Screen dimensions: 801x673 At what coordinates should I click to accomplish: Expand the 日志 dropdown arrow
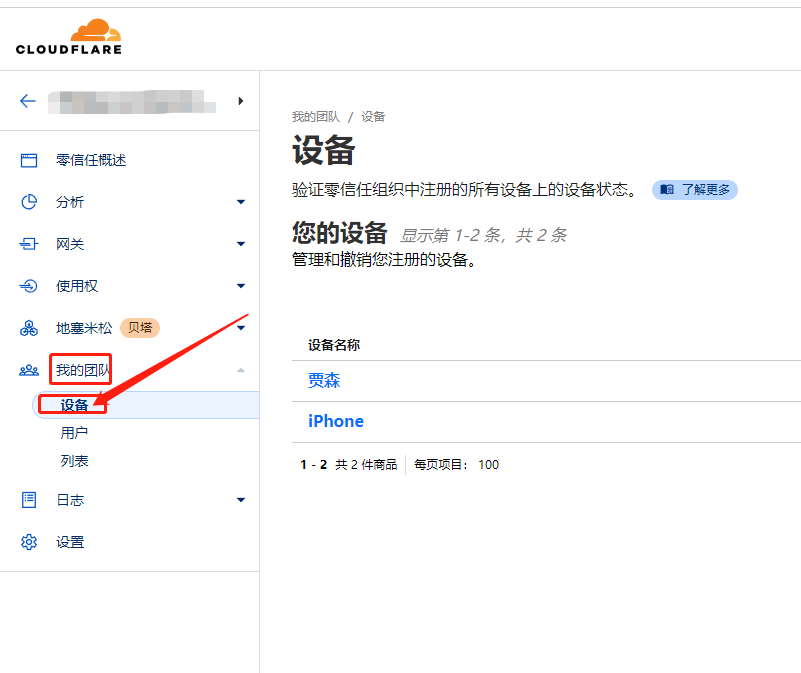(240, 500)
